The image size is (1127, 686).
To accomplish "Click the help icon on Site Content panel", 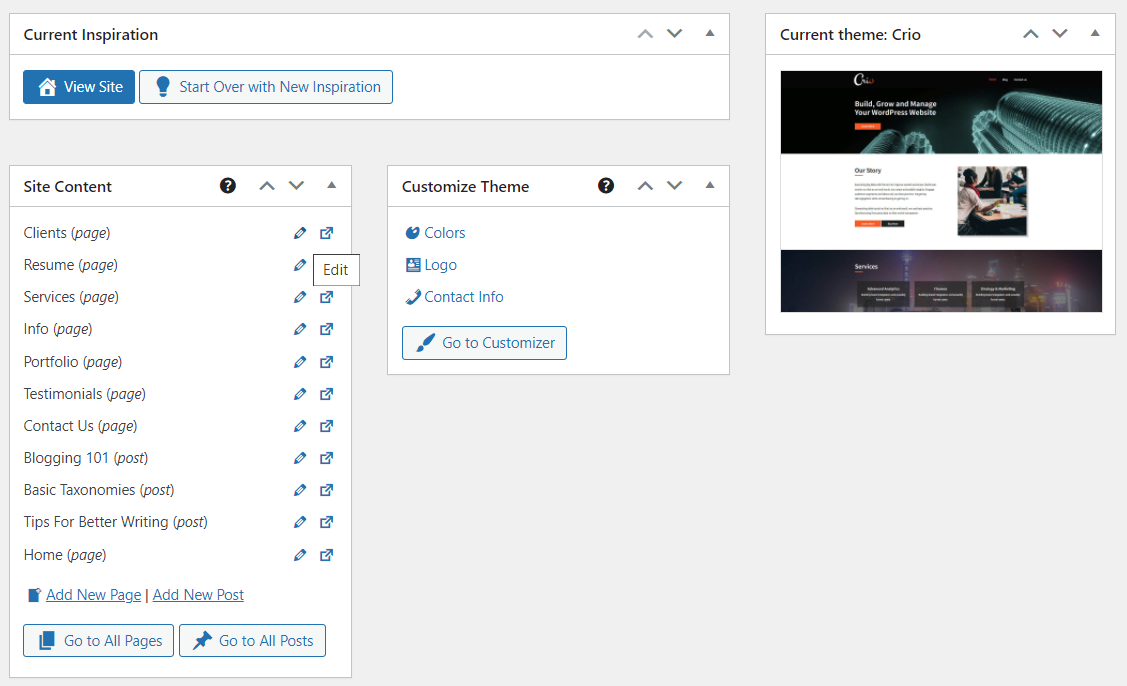I will 228,185.
